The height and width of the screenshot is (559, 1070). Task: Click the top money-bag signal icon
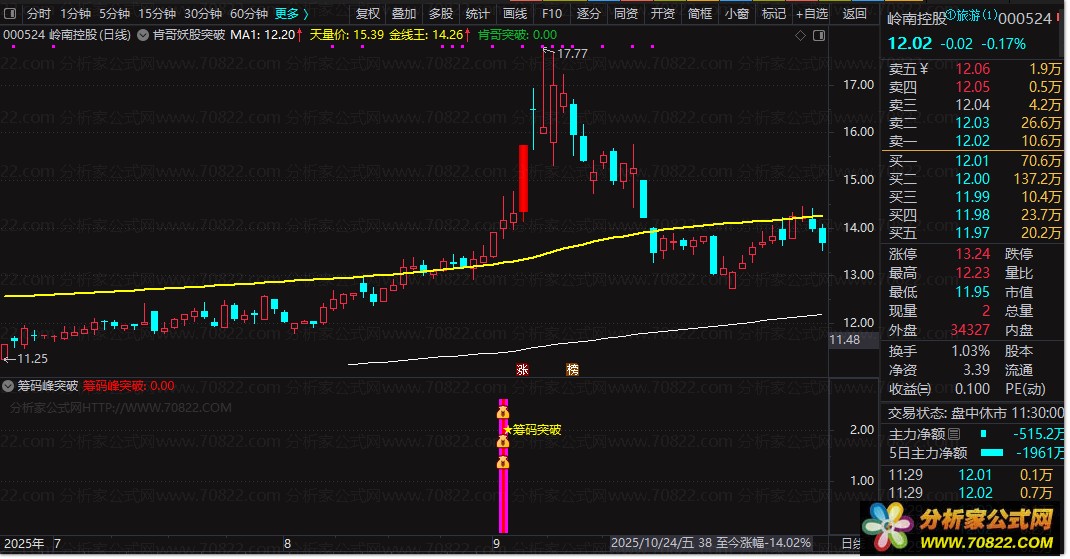point(503,412)
